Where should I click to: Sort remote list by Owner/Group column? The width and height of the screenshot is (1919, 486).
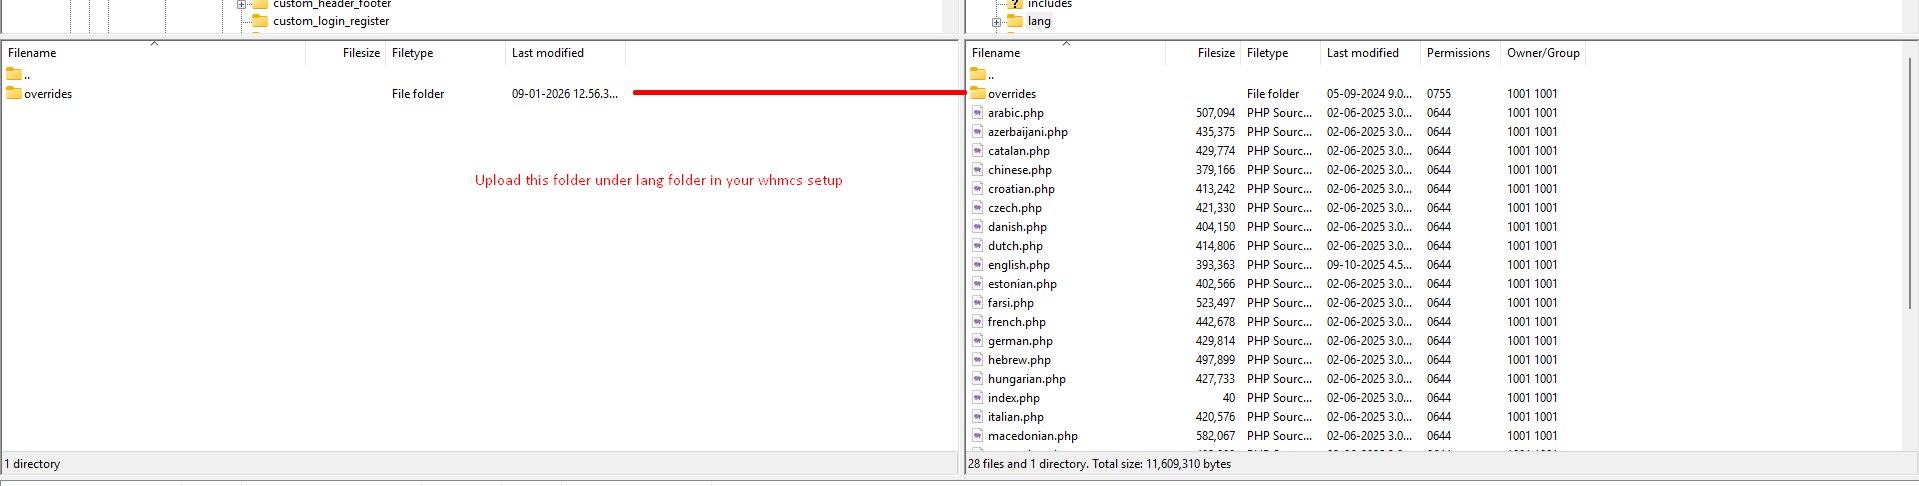1542,53
